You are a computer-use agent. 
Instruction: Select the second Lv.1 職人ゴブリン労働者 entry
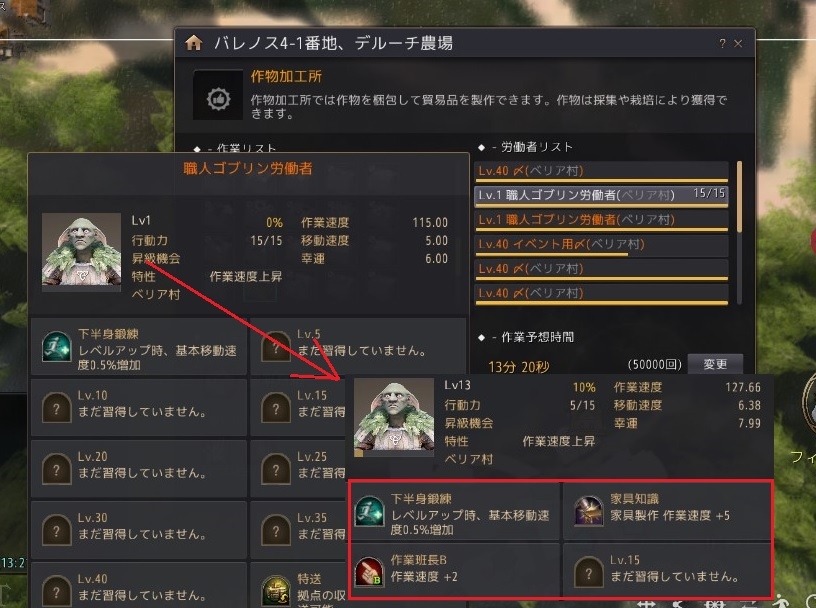[x=601, y=220]
